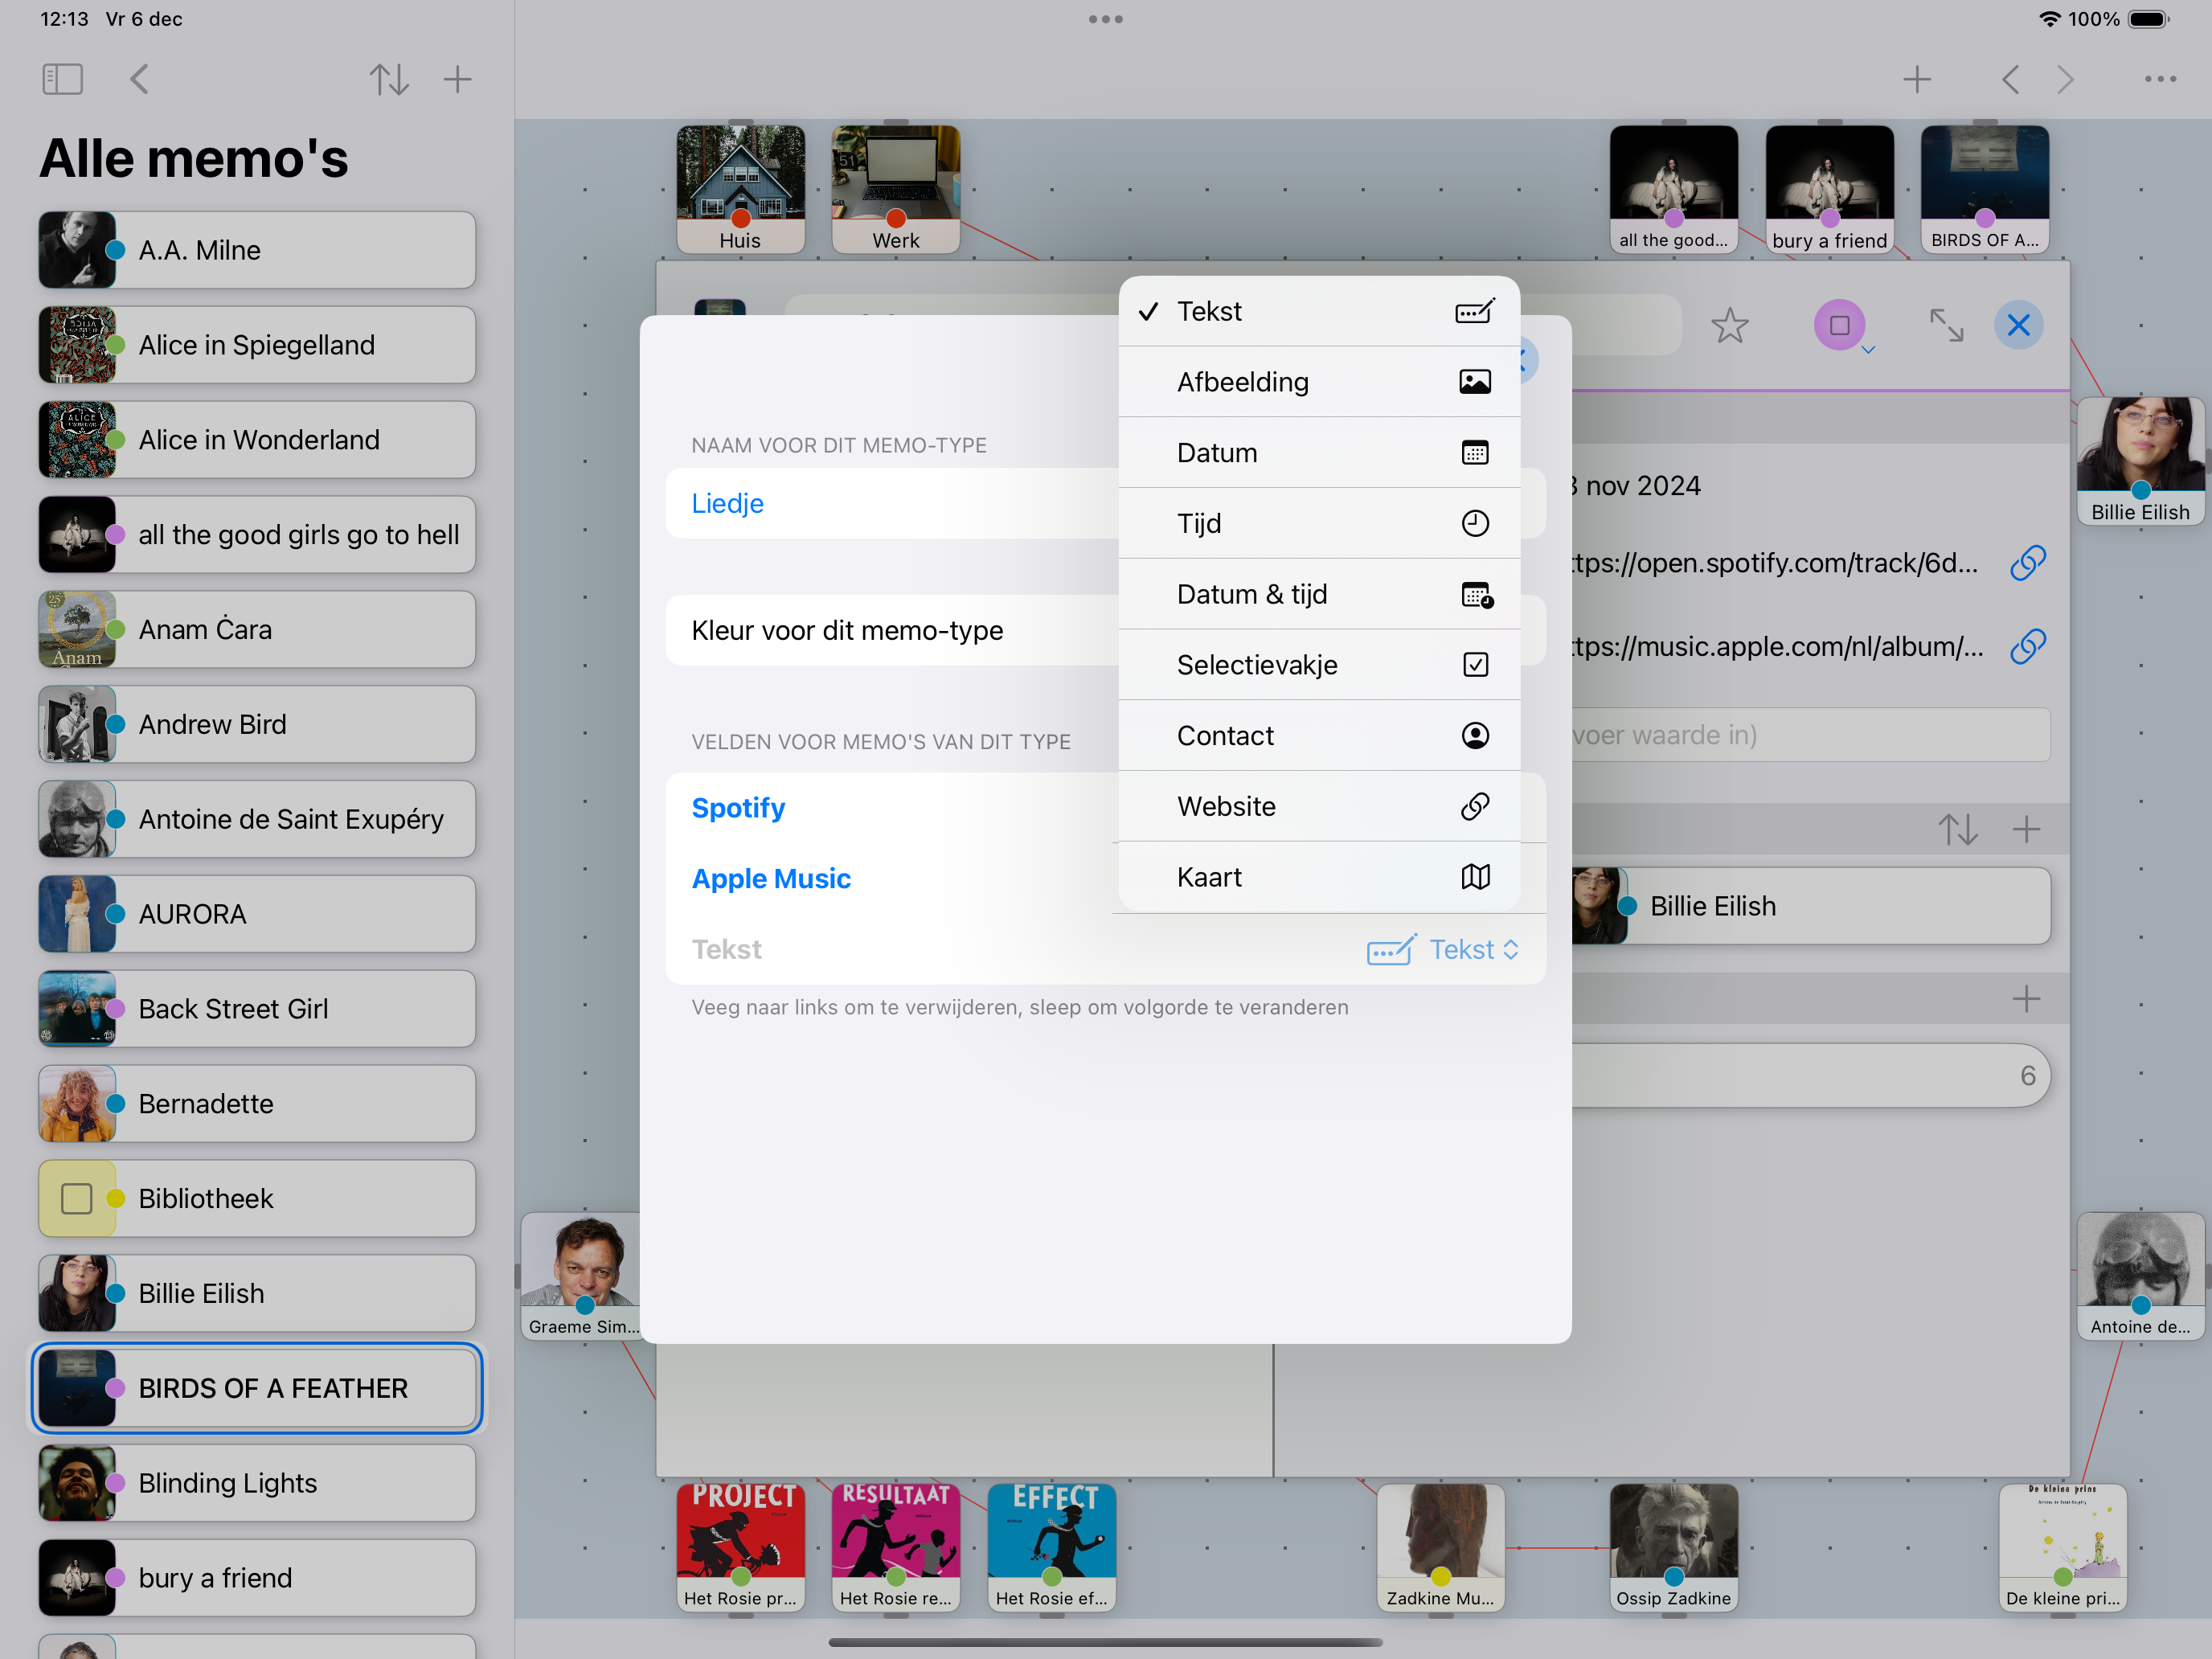Navigate back with sidebar chevron
2212x1659 pixels.
click(140, 79)
